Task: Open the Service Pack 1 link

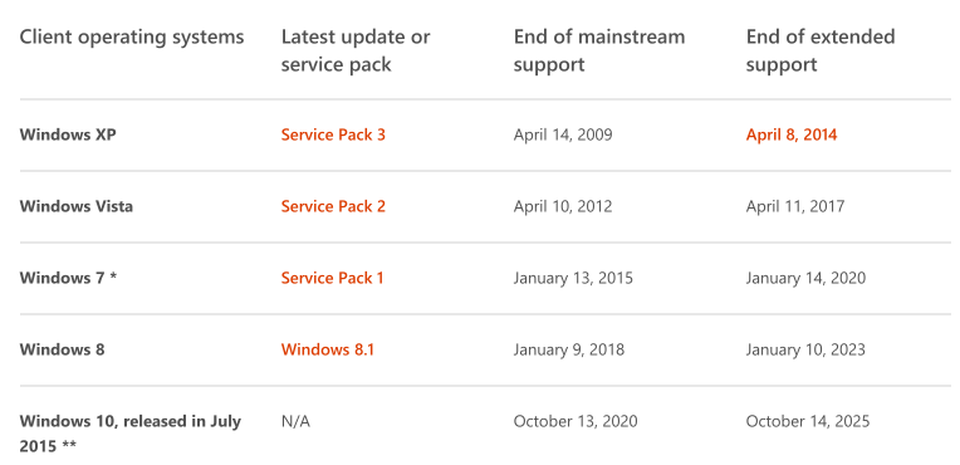Action: [x=332, y=278]
